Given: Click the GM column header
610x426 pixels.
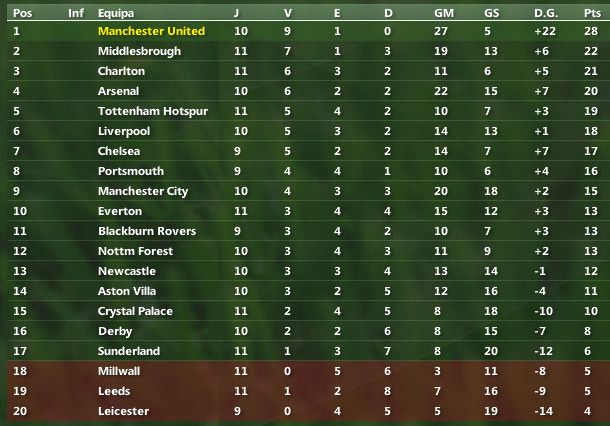Looking at the screenshot, I should (443, 12).
